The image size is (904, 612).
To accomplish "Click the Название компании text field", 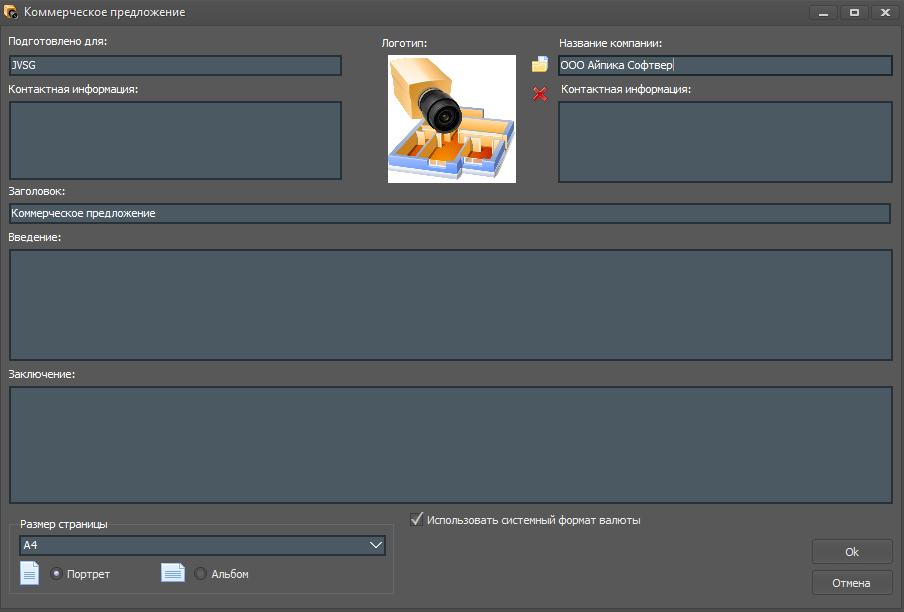I will tap(725, 65).
